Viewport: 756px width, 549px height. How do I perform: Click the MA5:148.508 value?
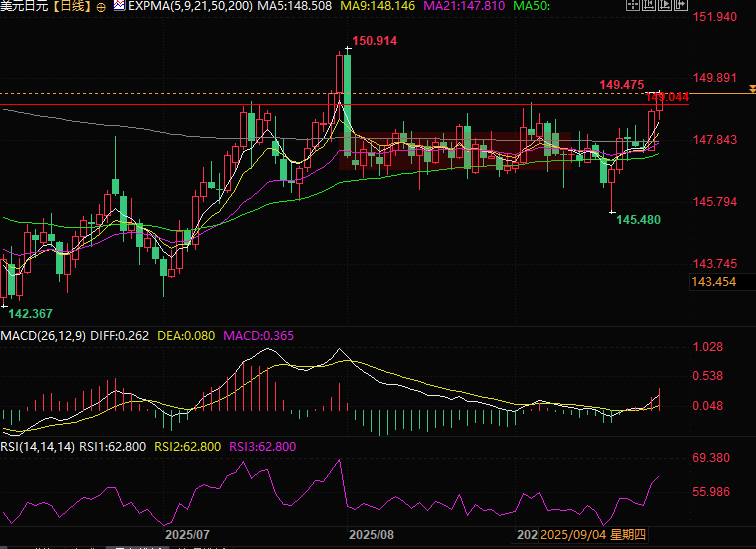(x=295, y=6)
